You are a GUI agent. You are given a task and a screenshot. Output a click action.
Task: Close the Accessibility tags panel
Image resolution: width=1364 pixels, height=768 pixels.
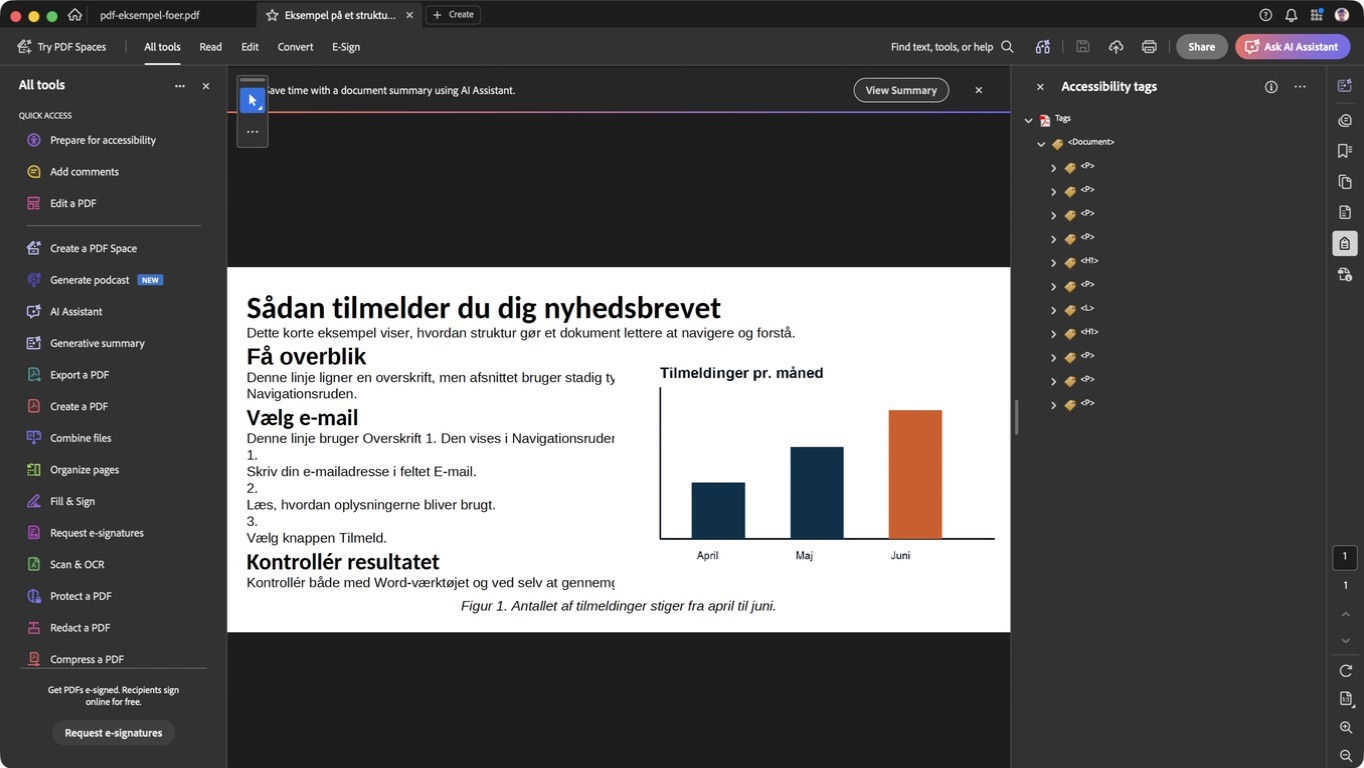point(1040,87)
